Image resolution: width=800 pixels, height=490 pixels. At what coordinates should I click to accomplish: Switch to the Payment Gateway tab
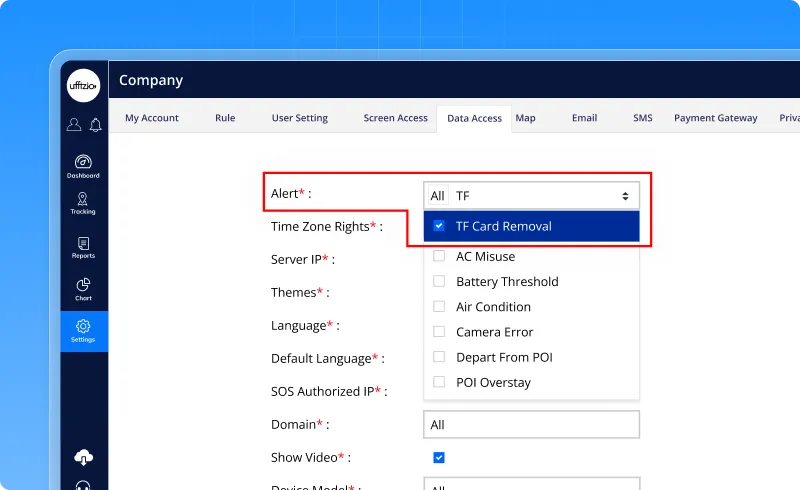coord(715,118)
